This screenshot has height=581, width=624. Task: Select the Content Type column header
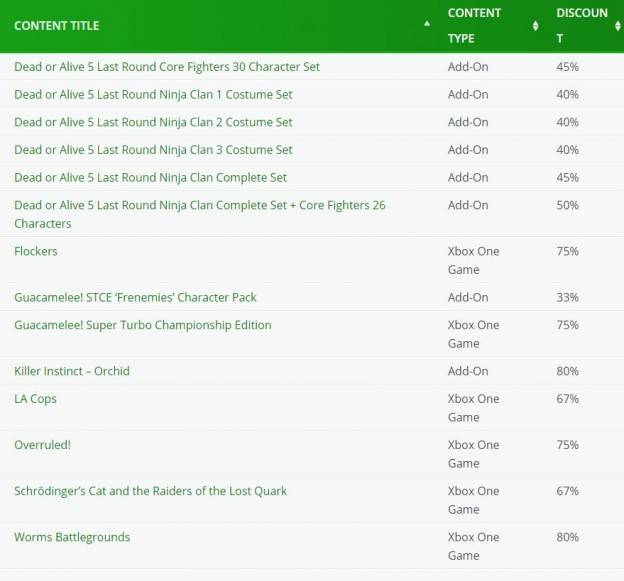(x=474, y=26)
